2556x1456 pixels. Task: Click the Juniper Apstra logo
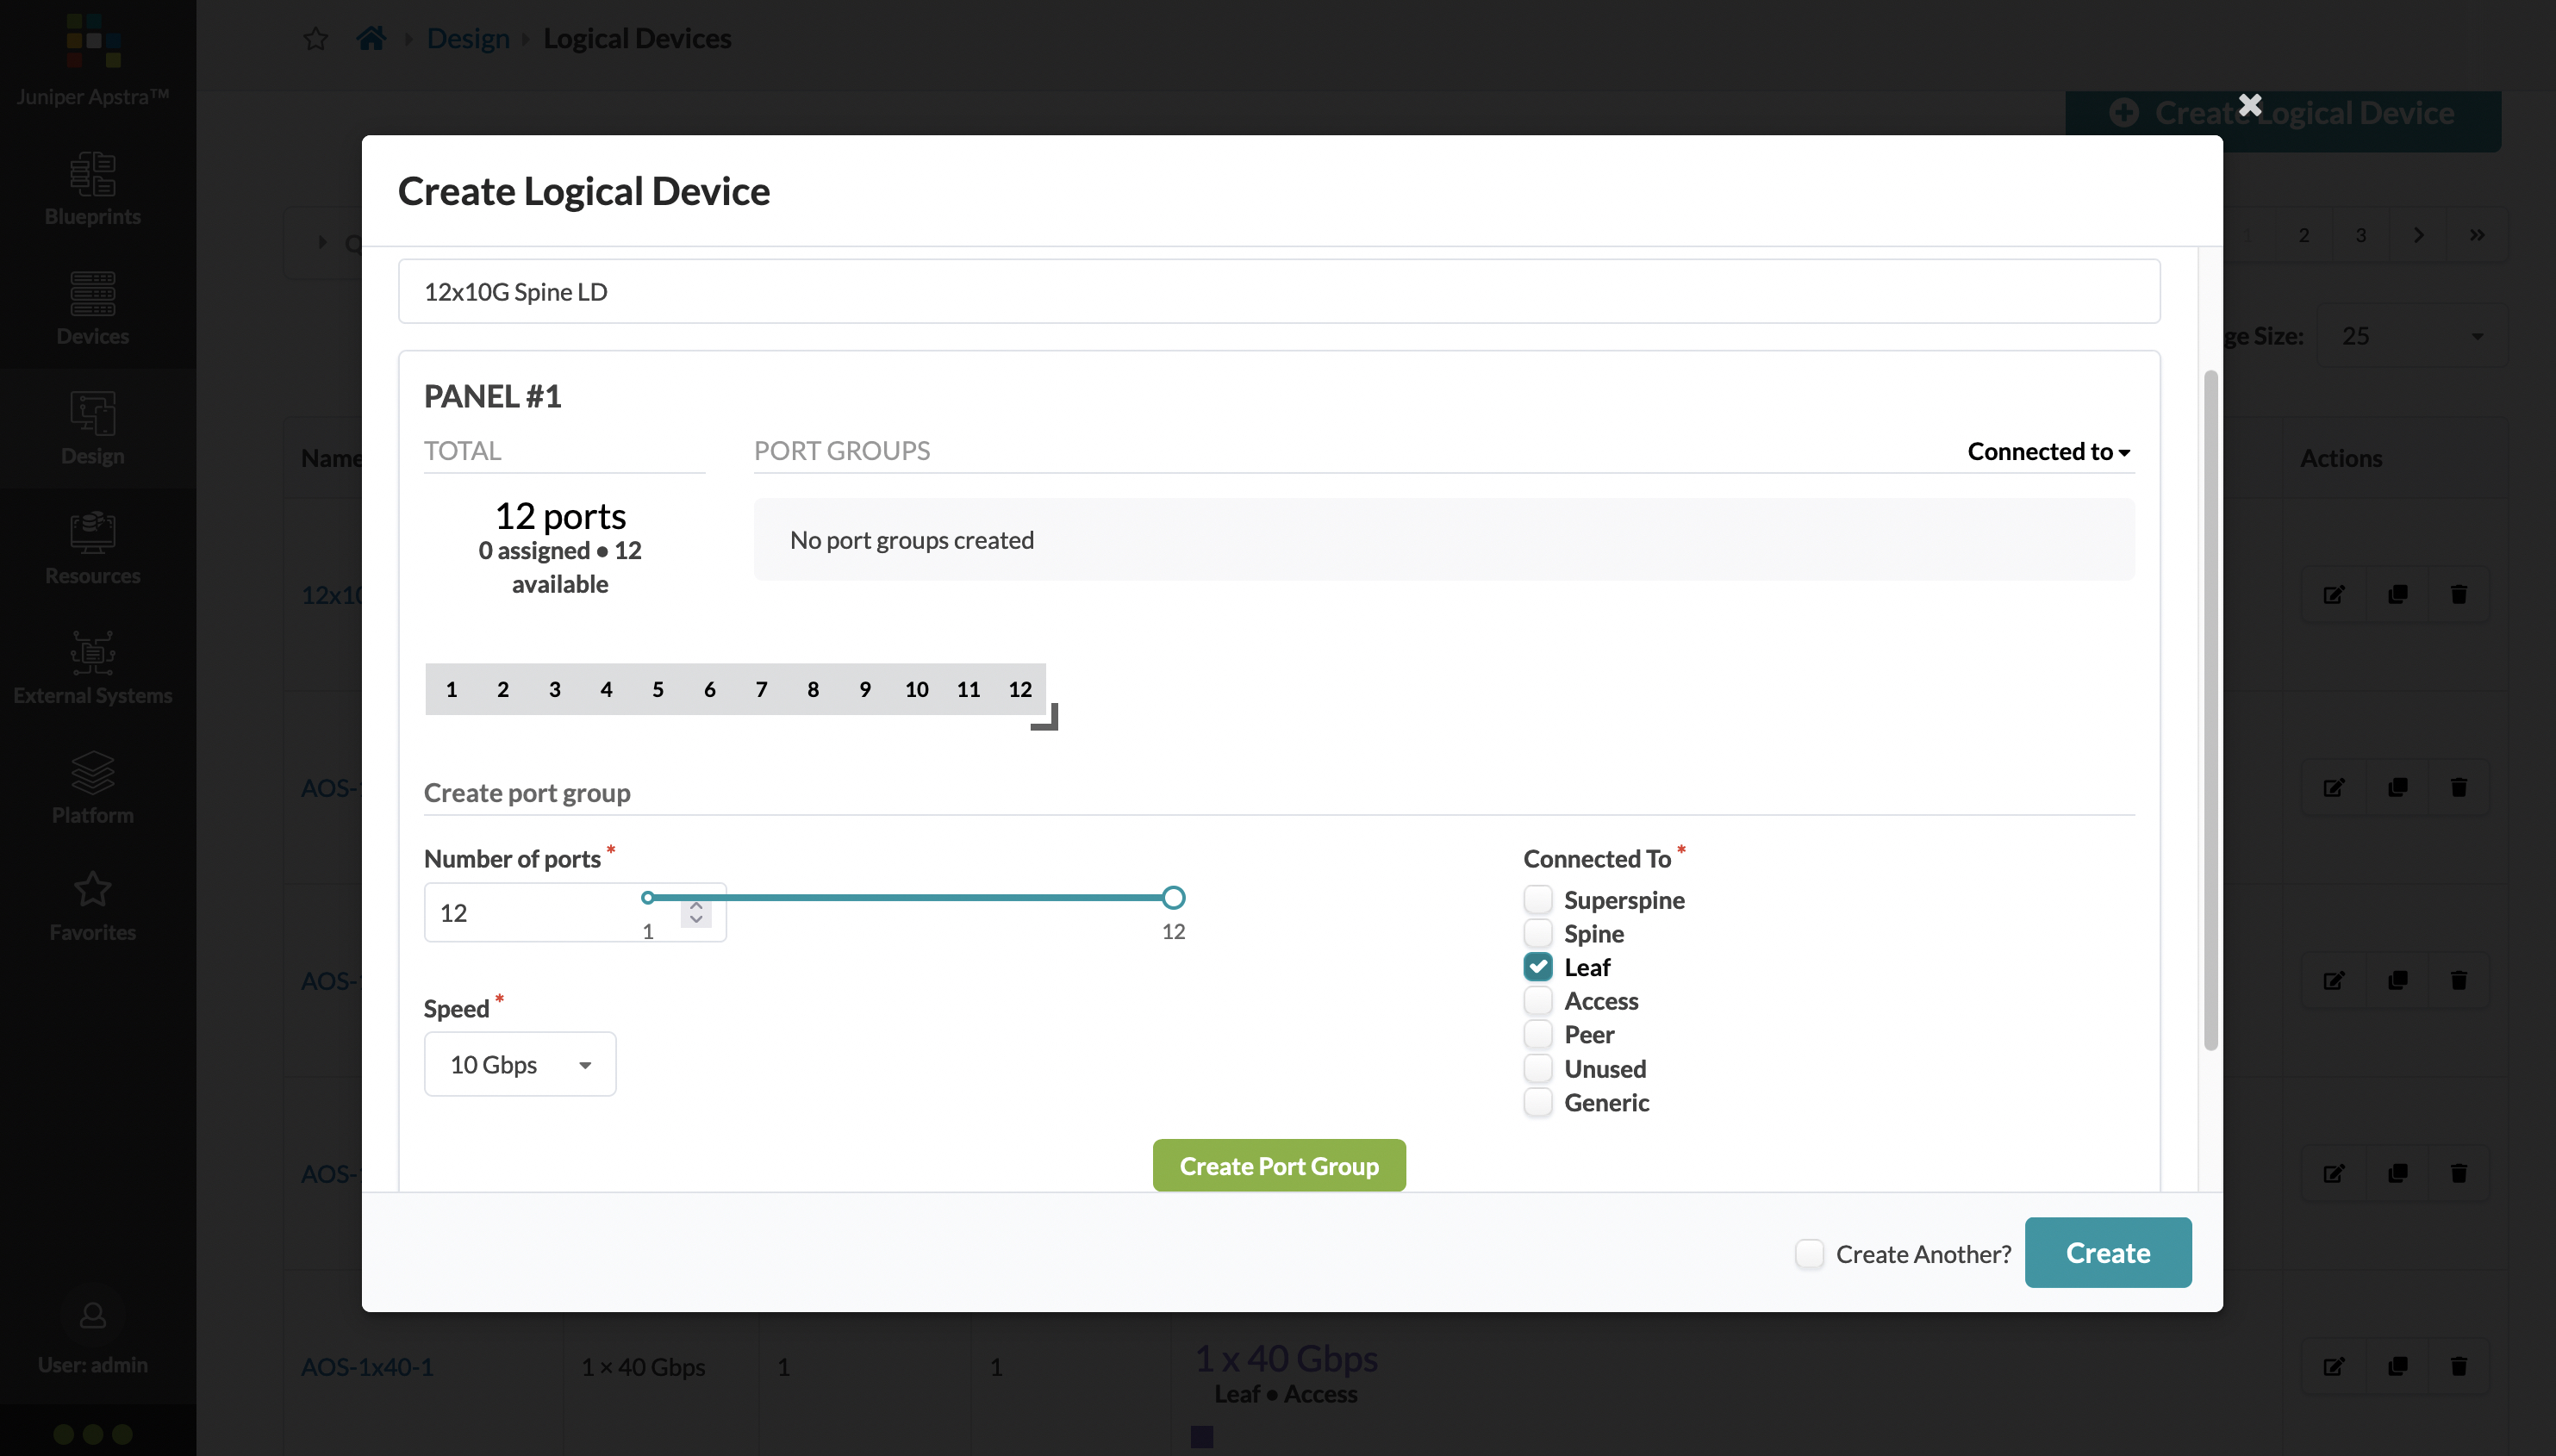tap(93, 40)
